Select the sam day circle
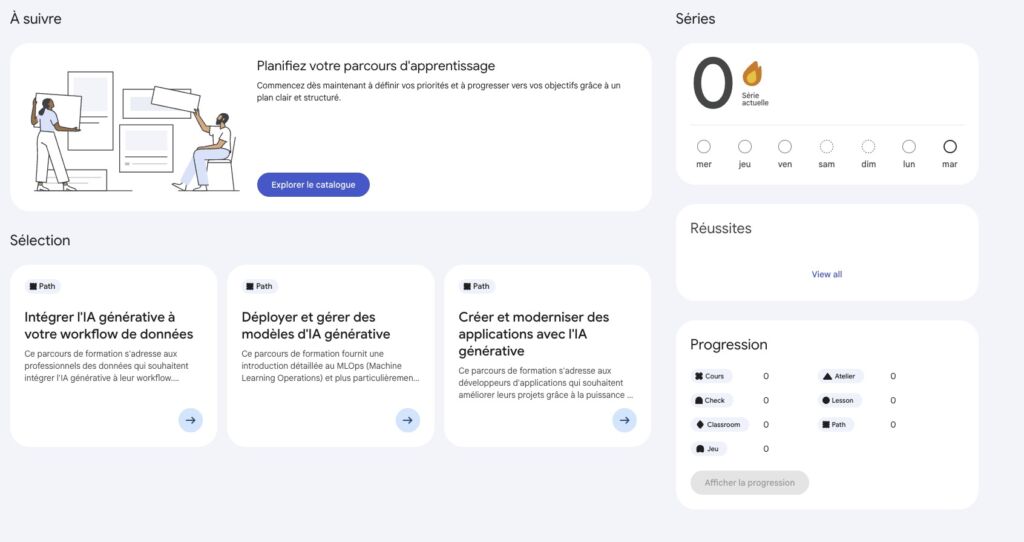 click(x=826, y=147)
